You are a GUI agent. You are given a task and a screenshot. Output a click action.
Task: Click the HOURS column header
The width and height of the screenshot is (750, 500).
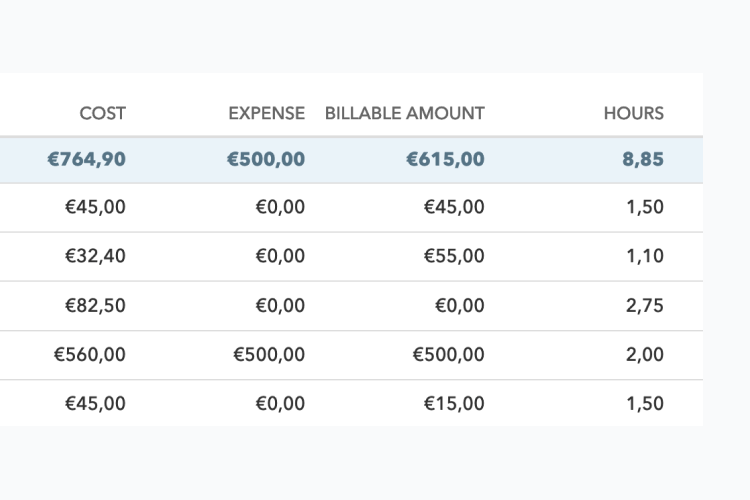633,113
